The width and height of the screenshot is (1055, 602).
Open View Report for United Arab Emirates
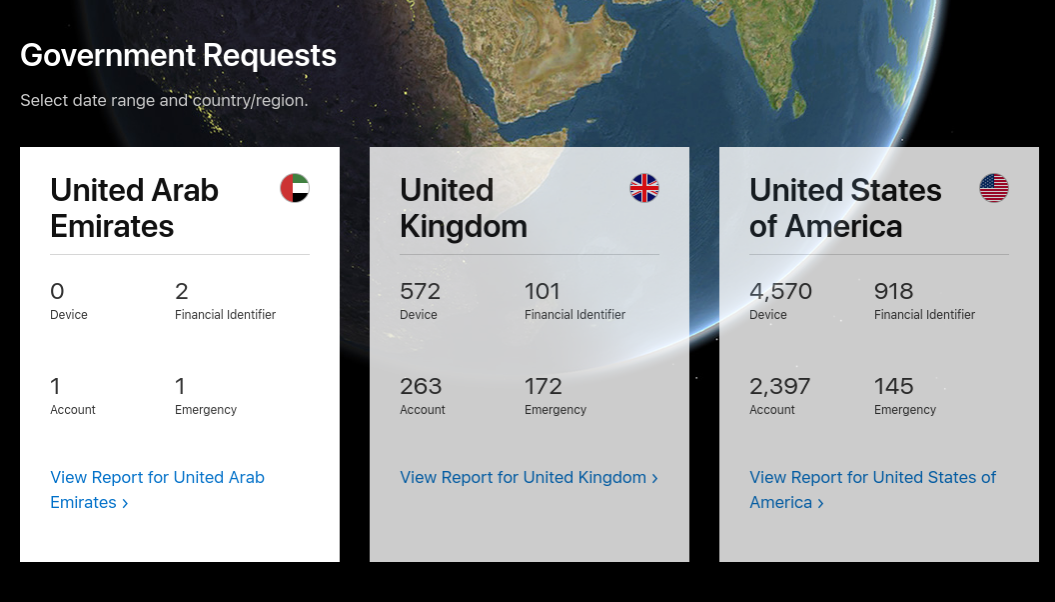coord(157,490)
